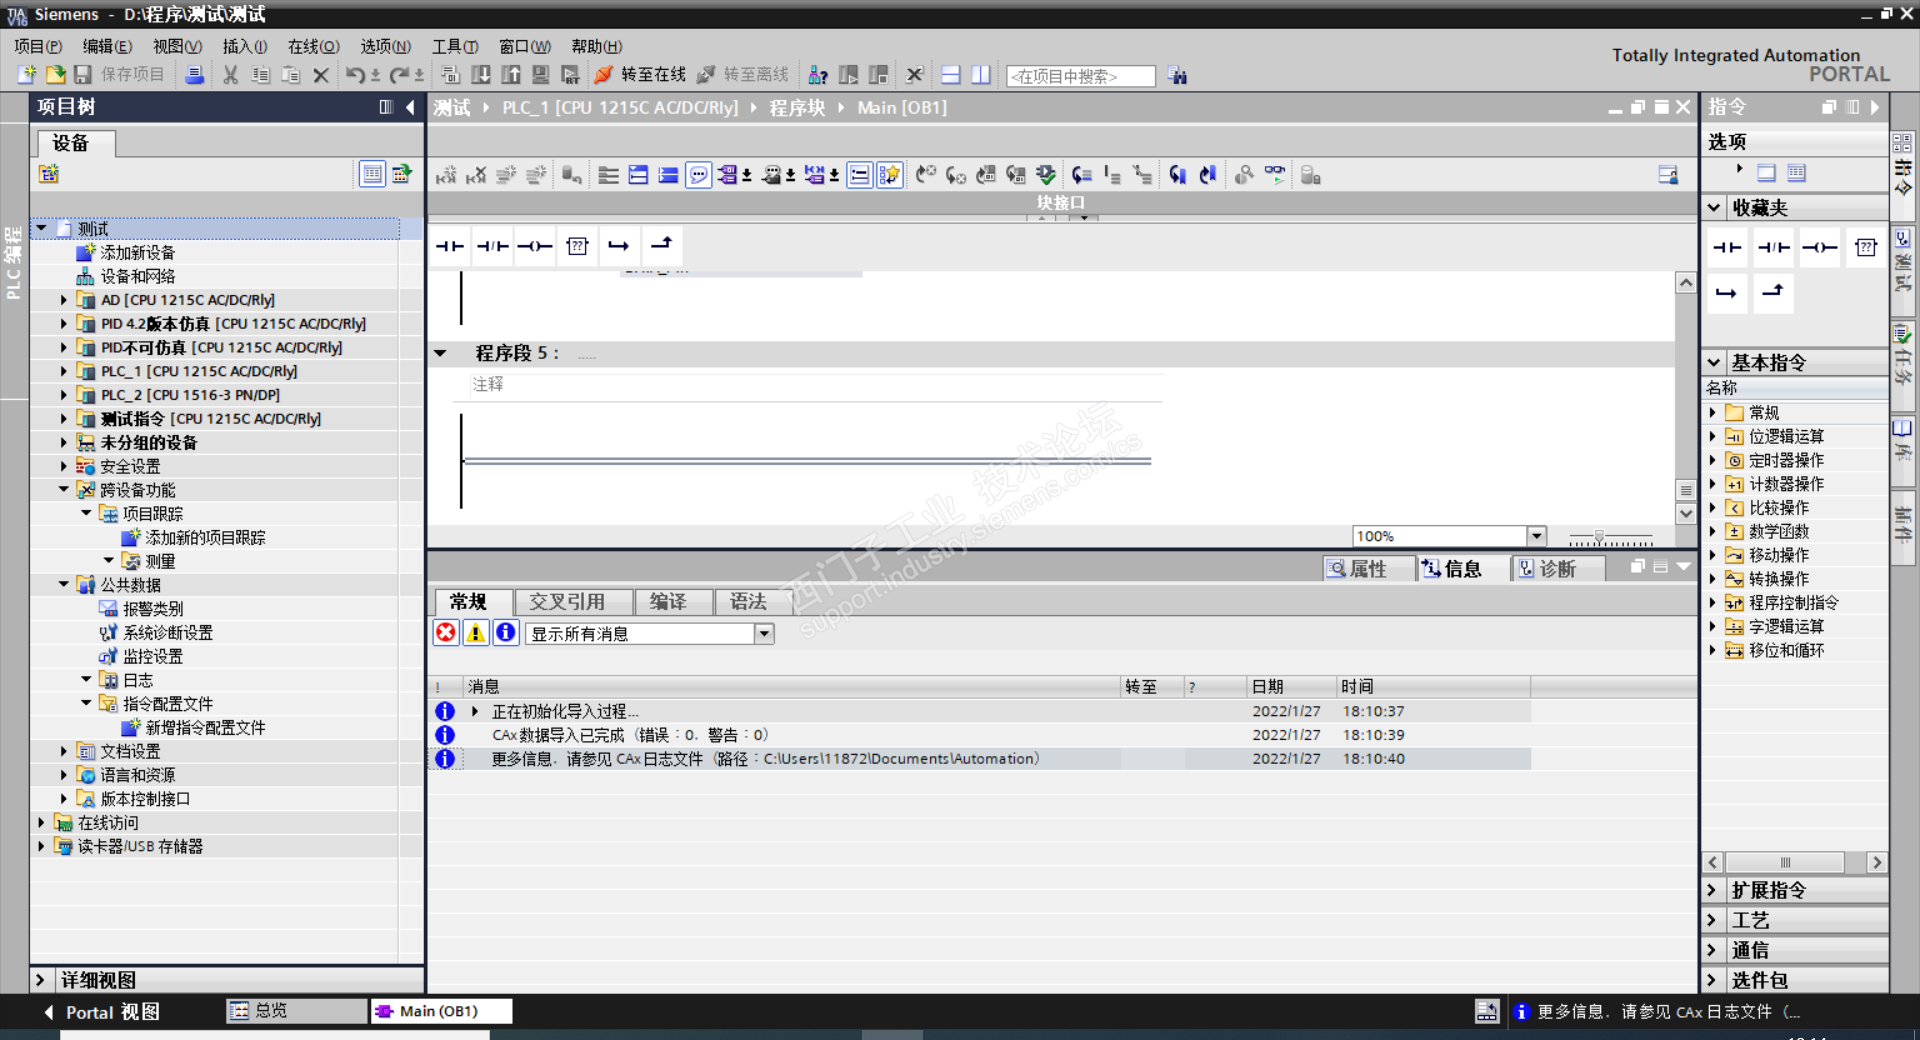Insert empty box from editor favorites bar
1920x1040 pixels.
click(577, 246)
